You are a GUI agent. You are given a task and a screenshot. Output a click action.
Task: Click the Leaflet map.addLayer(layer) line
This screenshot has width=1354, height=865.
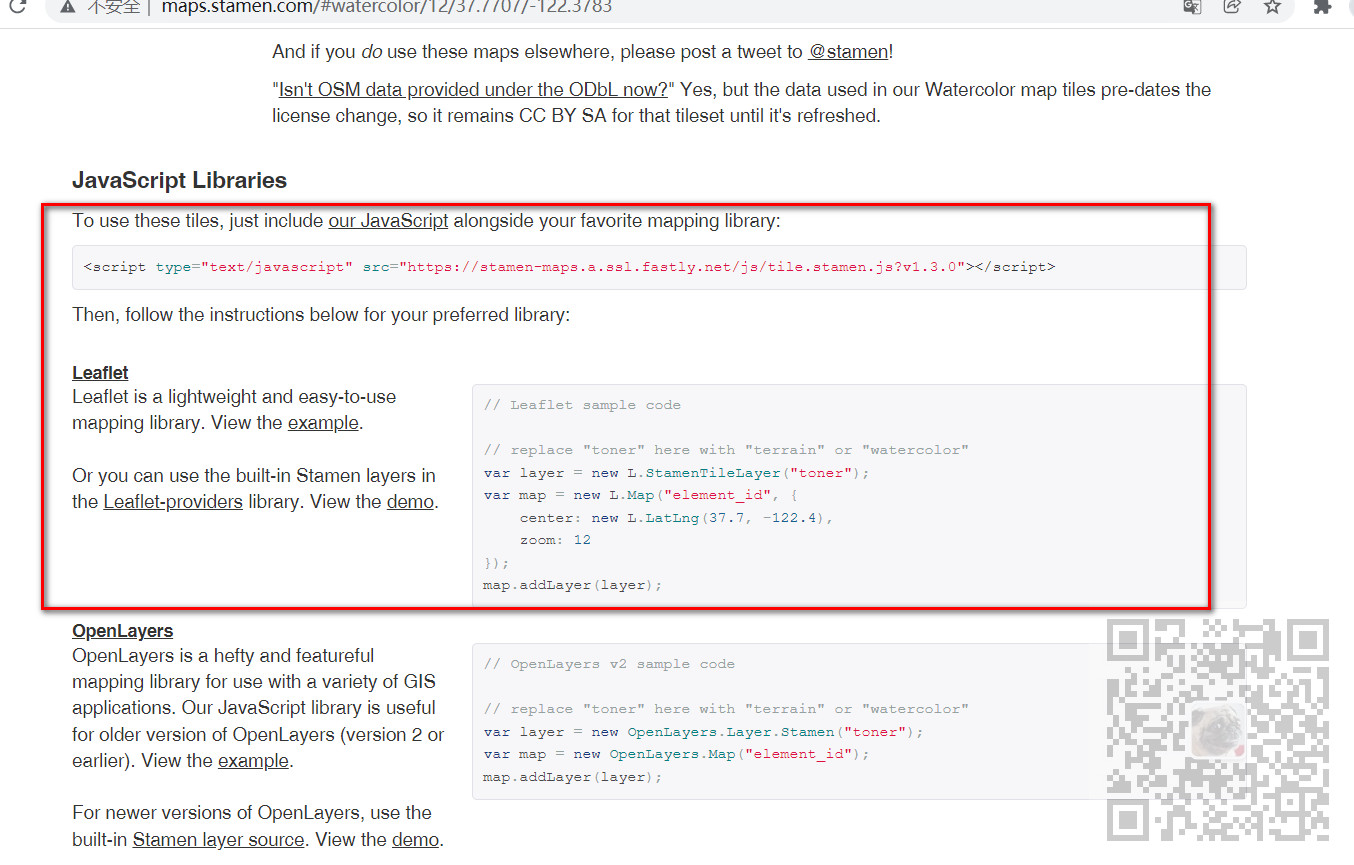tap(573, 584)
